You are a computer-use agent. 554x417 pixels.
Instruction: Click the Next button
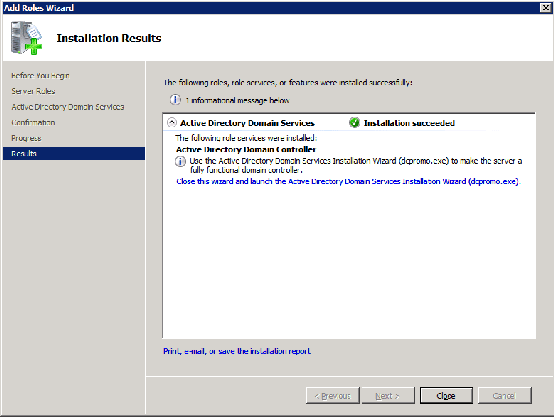[x=388, y=395]
